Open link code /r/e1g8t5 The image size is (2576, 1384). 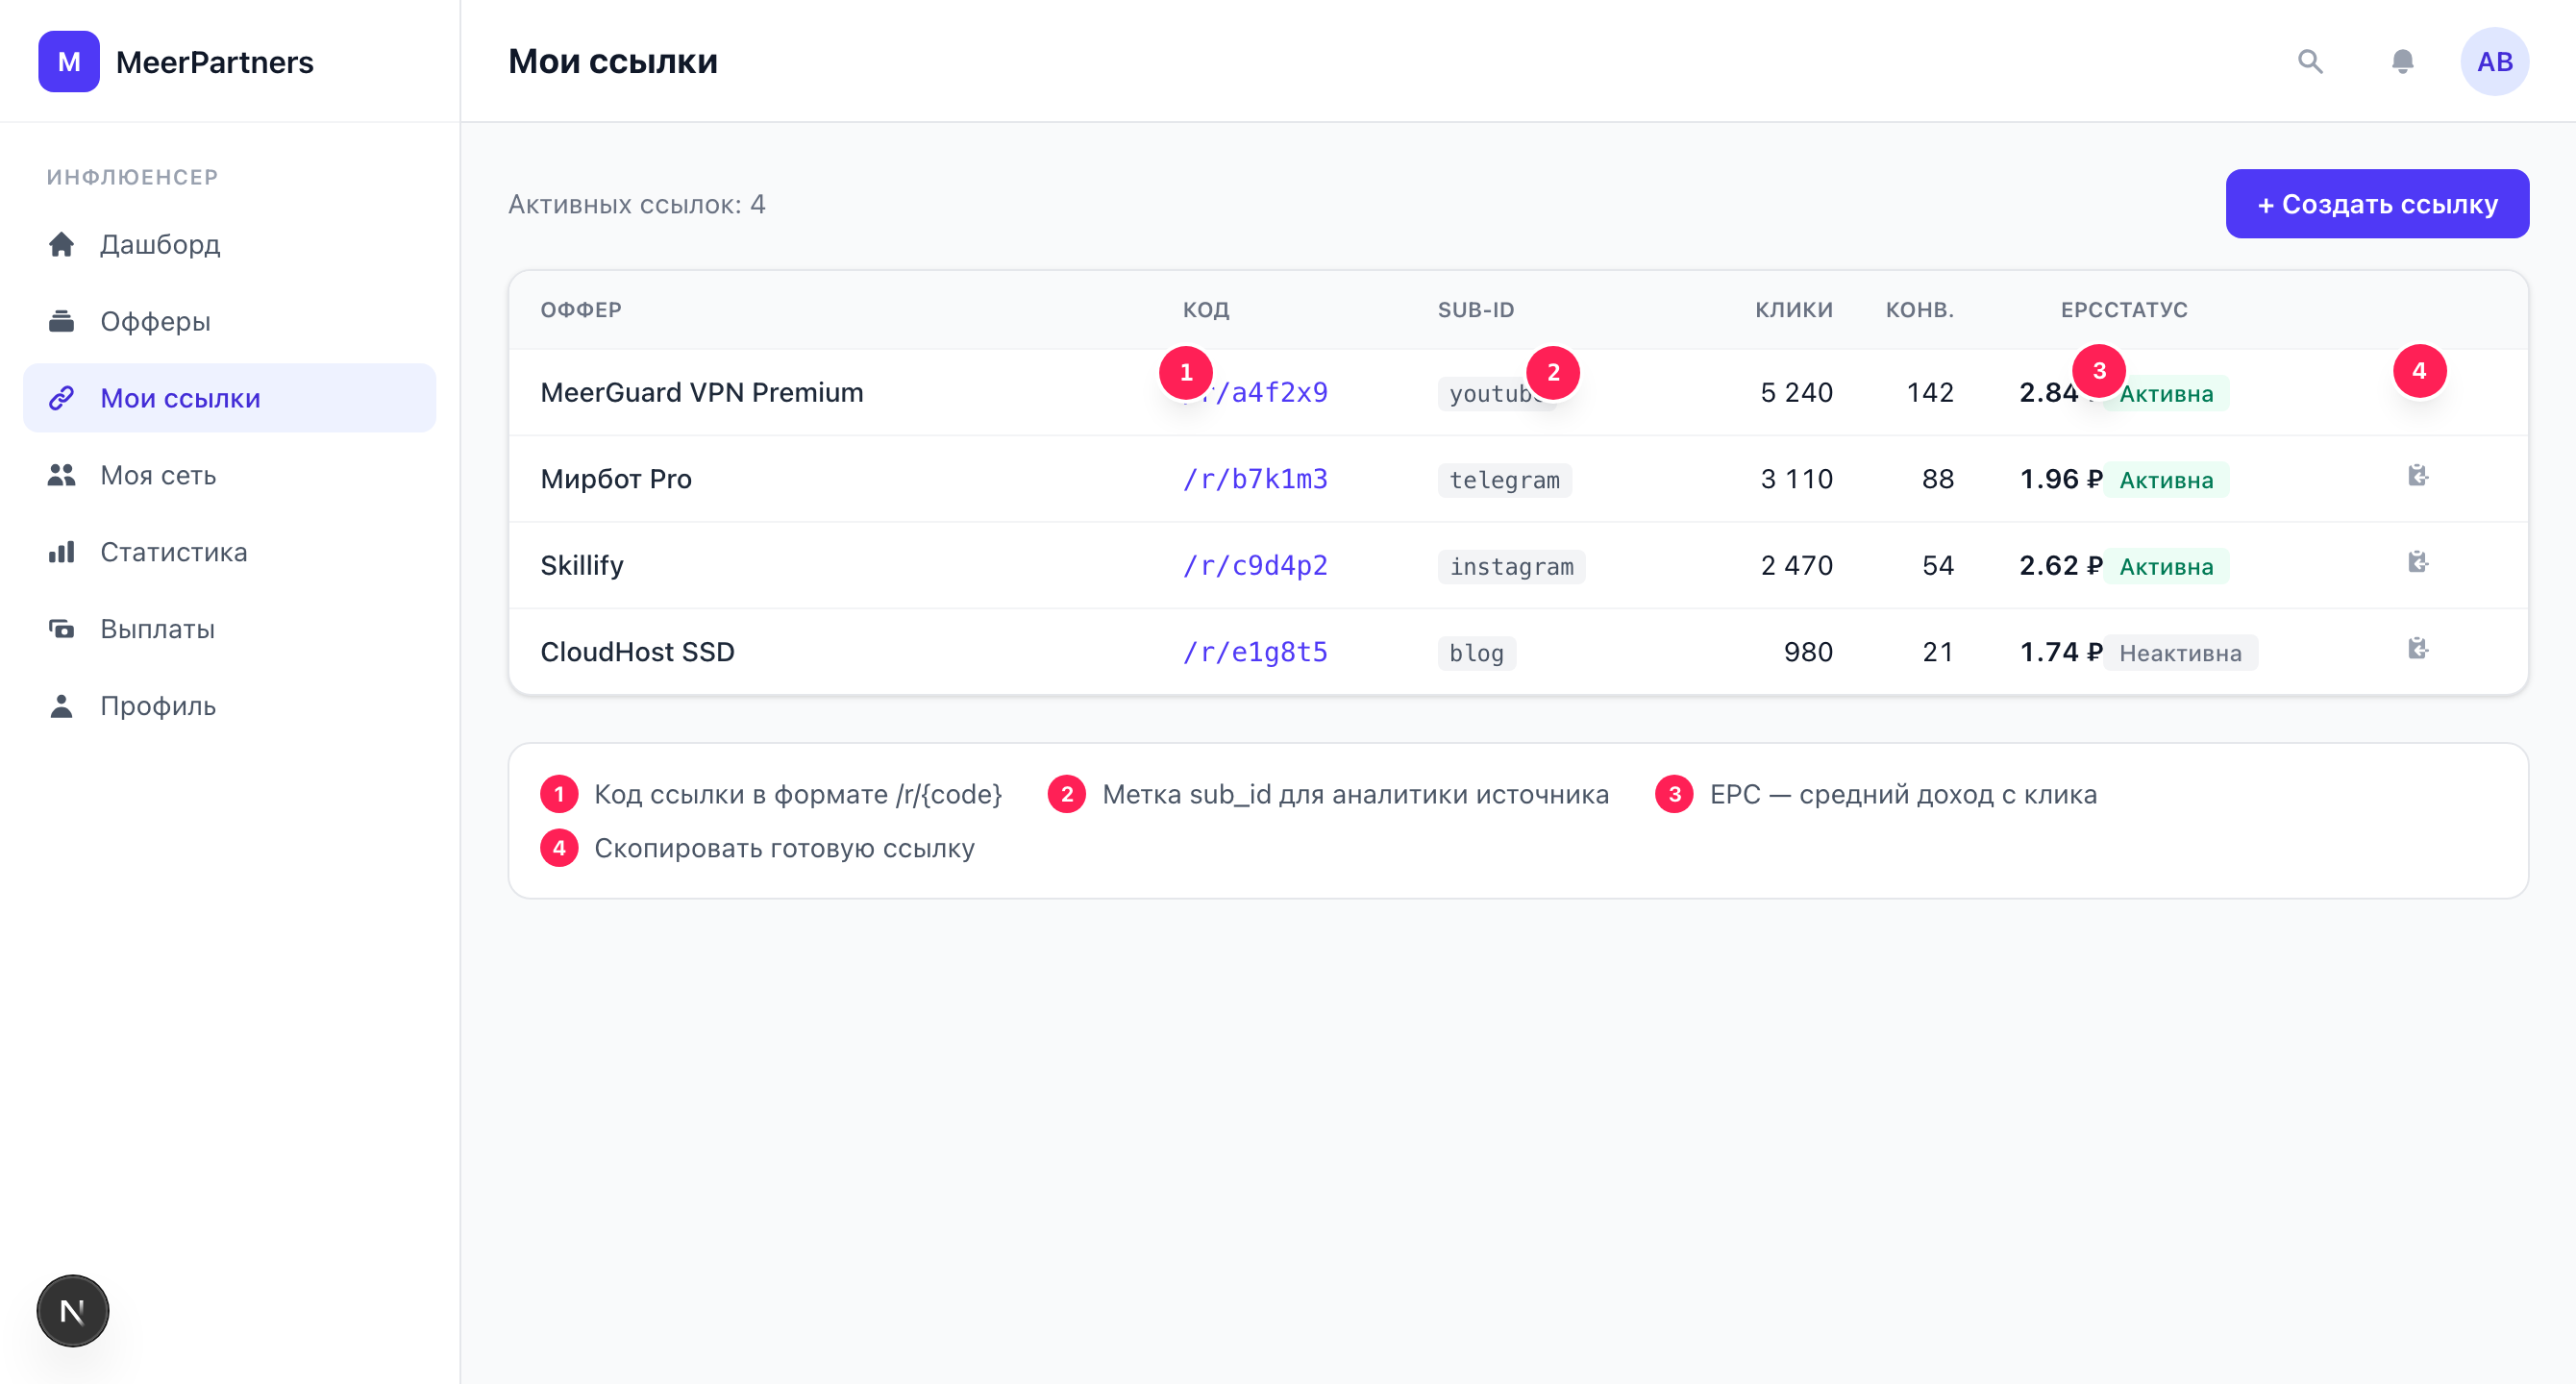tap(1256, 652)
